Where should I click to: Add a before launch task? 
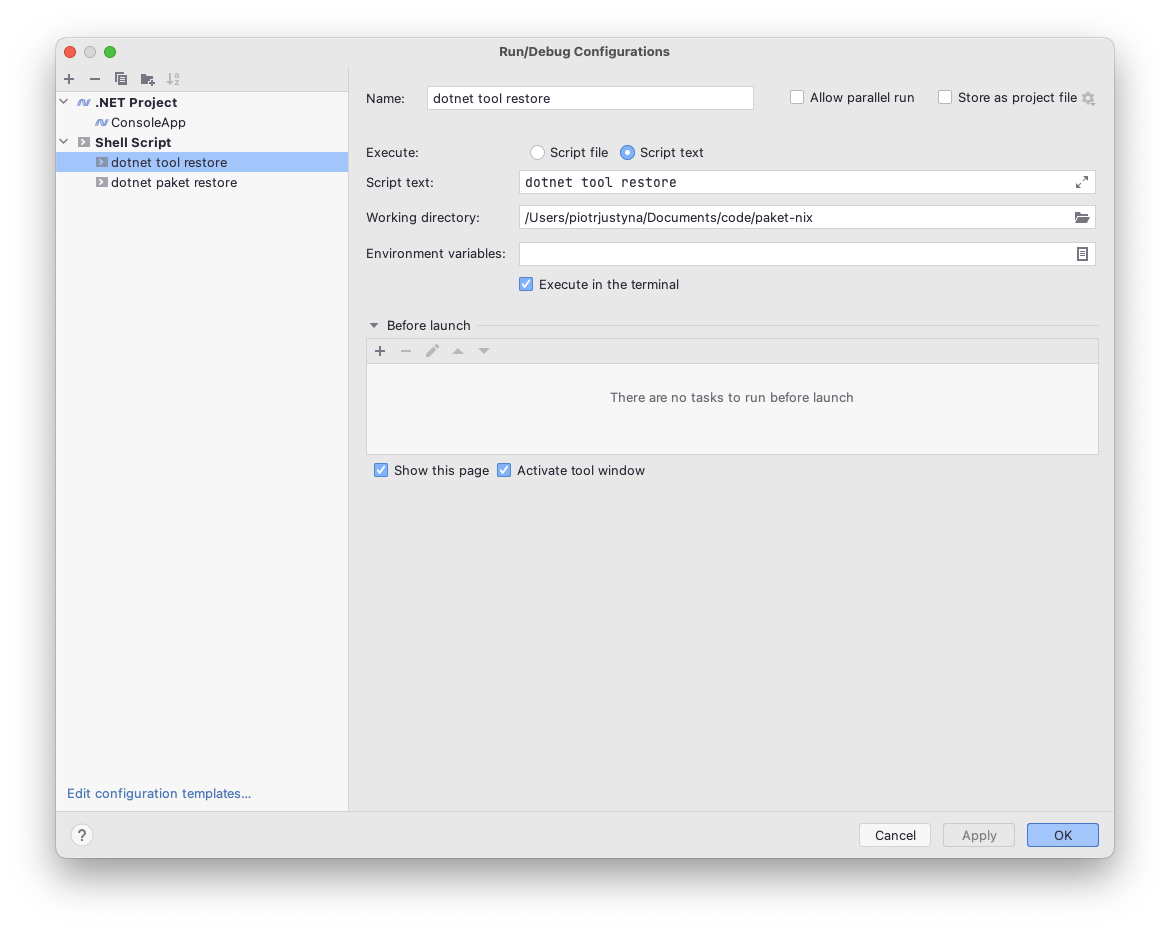point(380,351)
